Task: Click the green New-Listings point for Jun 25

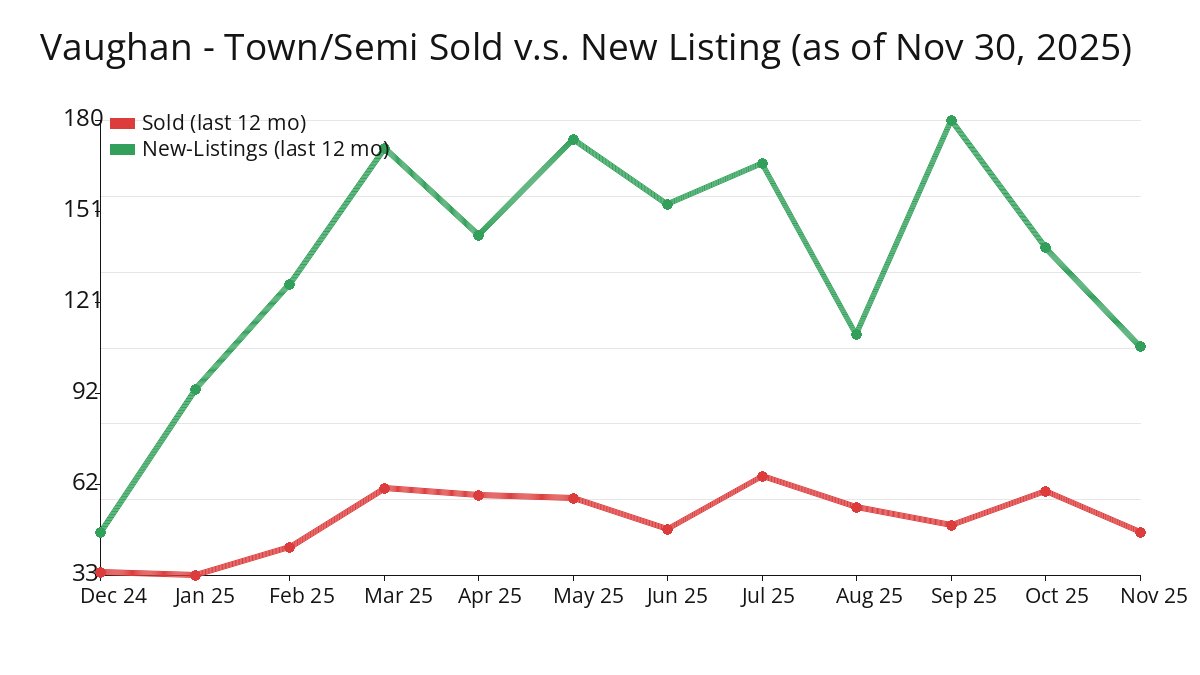Action: (x=667, y=204)
